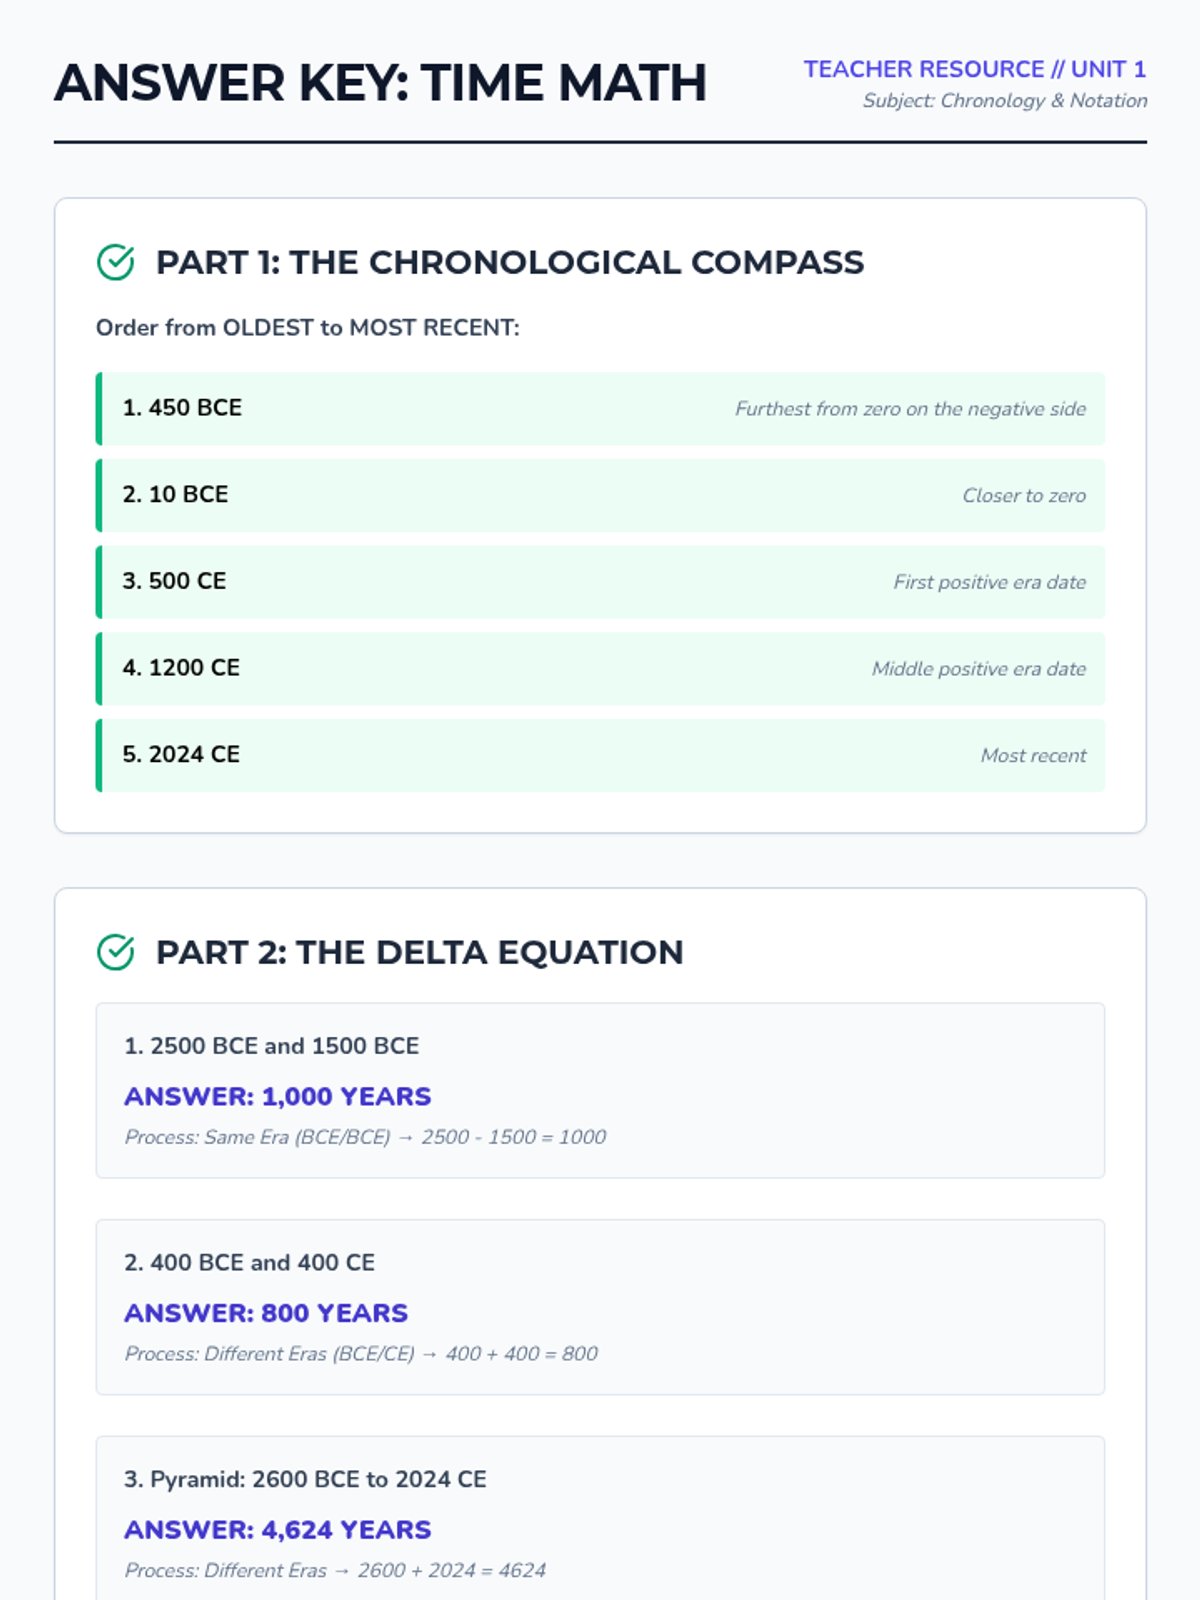Click the Answer: 4,624 Years text
1200x1600 pixels.
pos(277,1530)
